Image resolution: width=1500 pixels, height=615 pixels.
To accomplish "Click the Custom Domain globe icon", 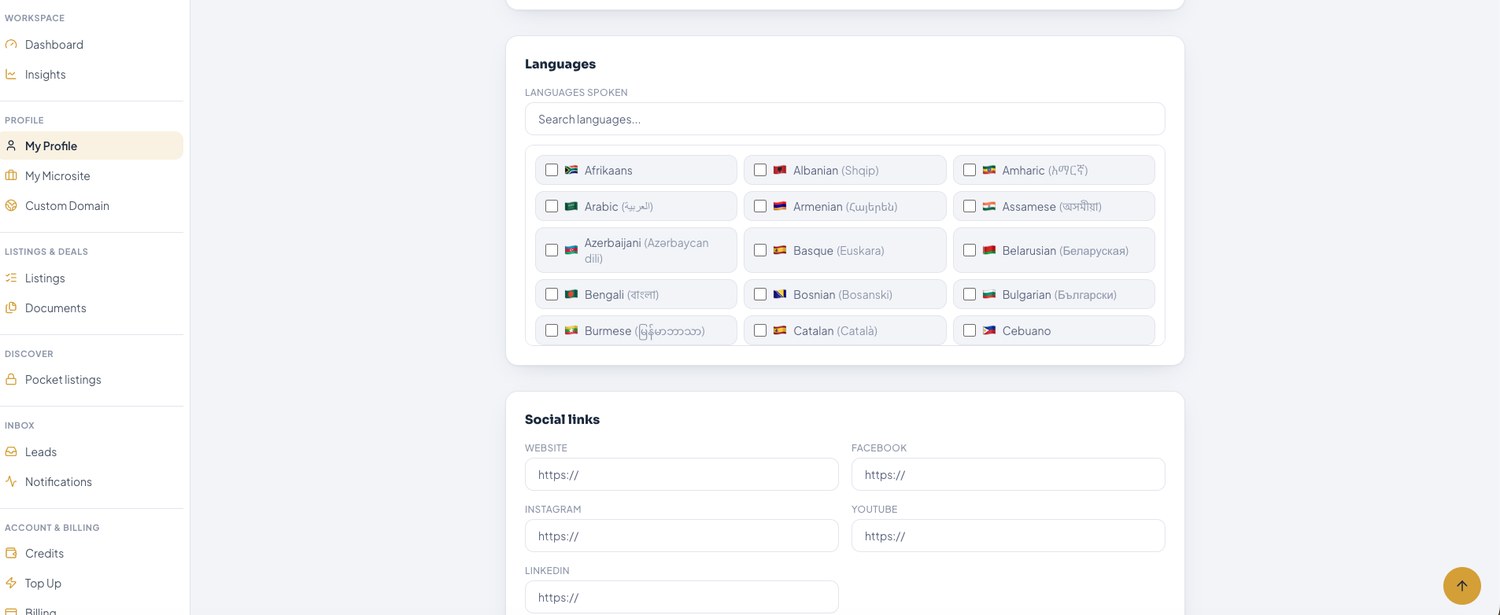I will pos(11,206).
